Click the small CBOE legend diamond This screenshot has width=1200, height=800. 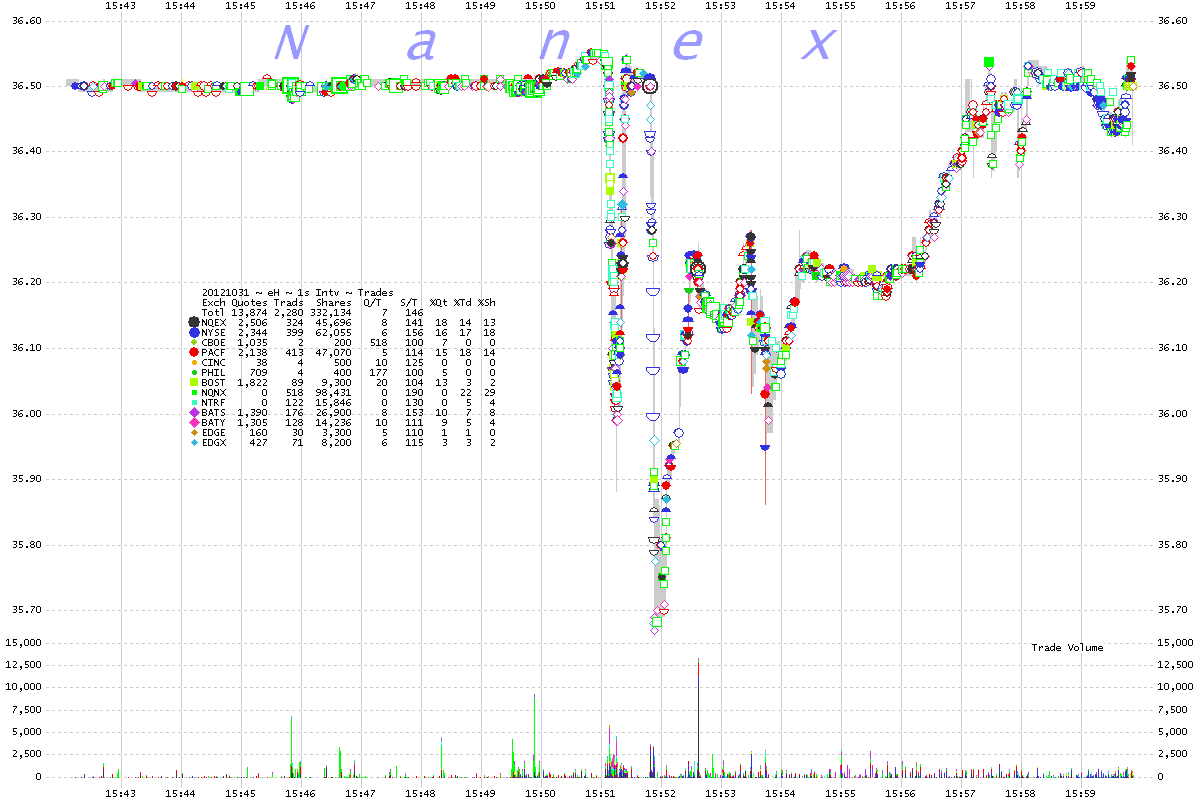point(193,342)
